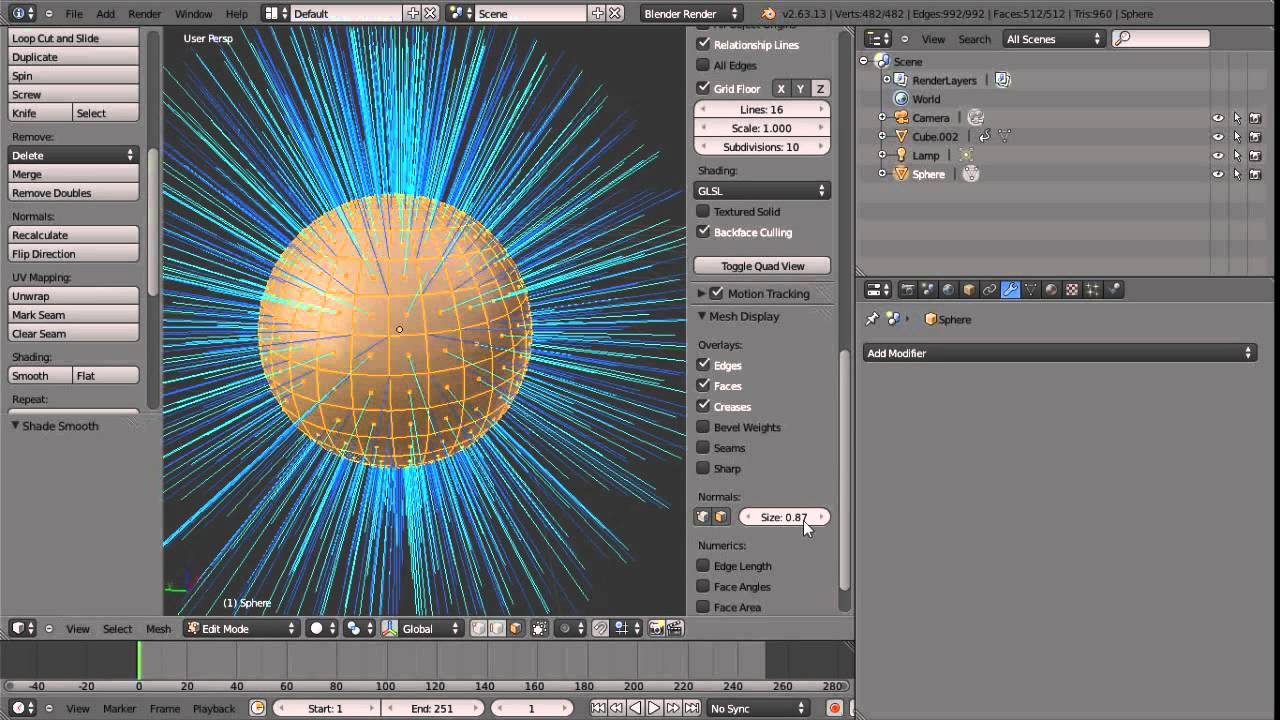
Task: Click the pin icon beside Sphere datablock
Action: point(871,319)
